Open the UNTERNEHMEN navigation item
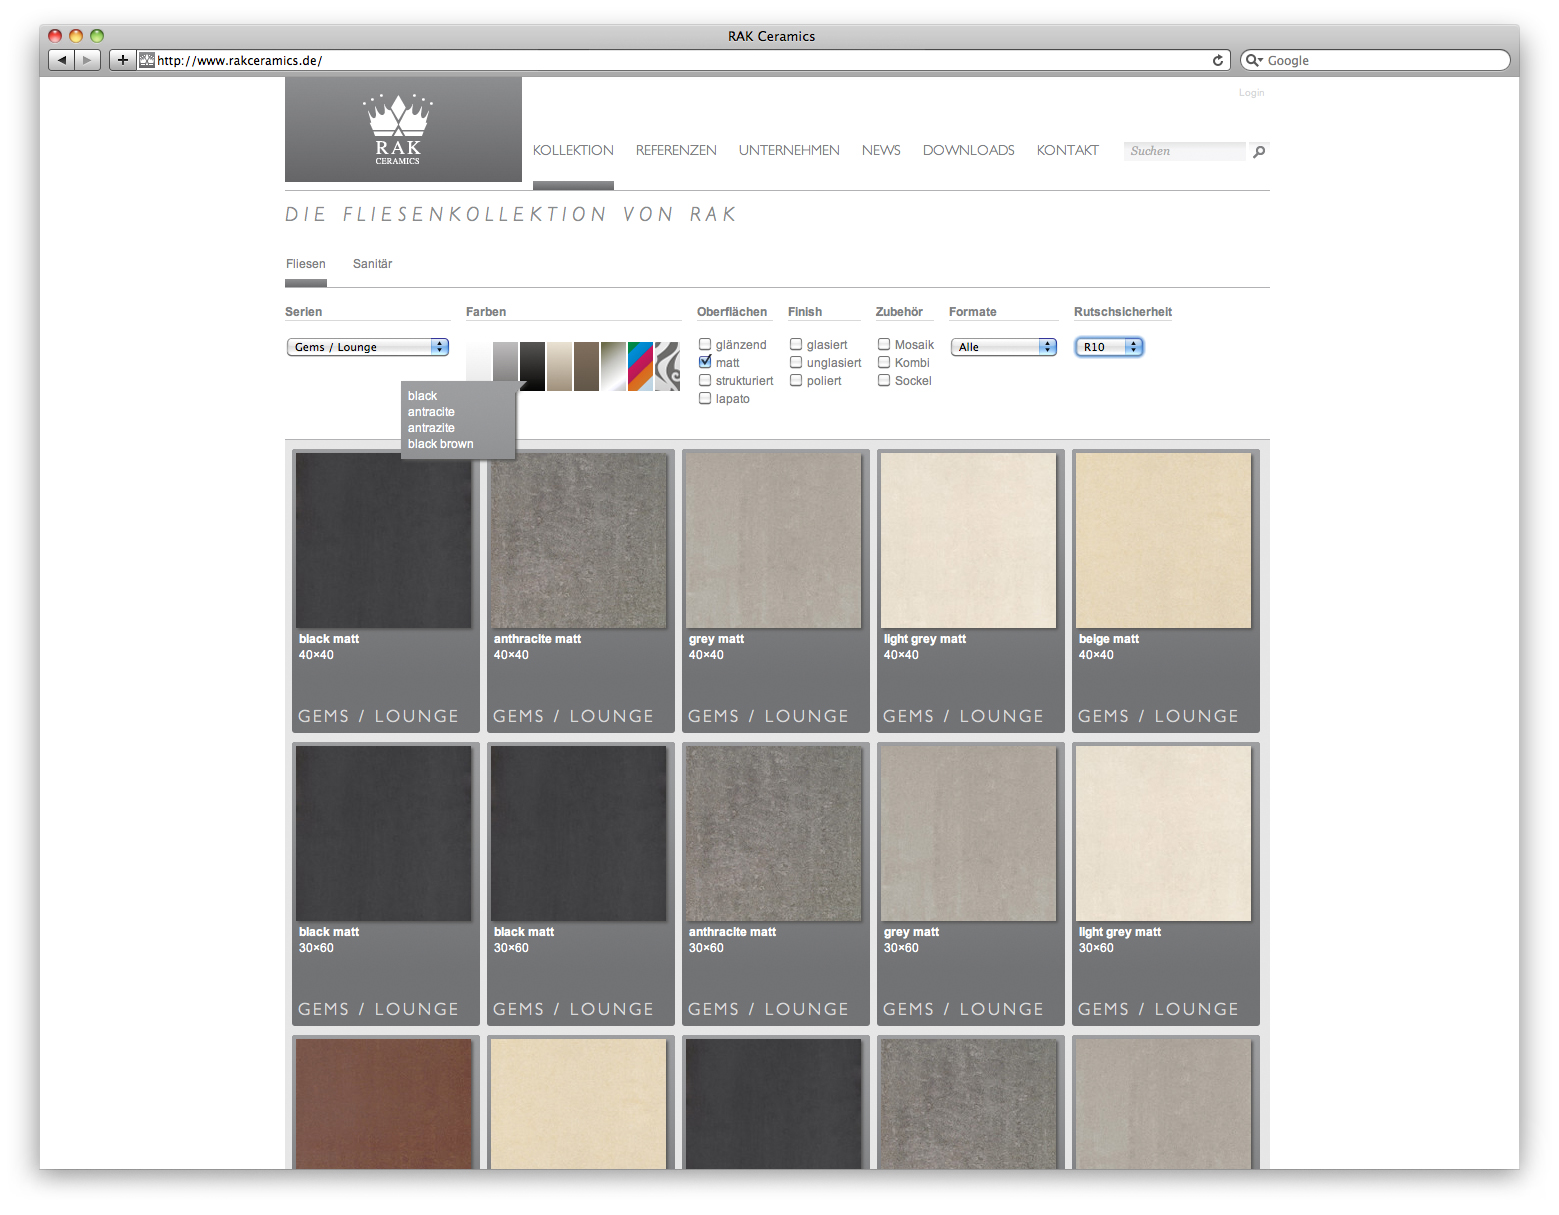The height and width of the screenshot is (1215, 1559). (x=789, y=150)
